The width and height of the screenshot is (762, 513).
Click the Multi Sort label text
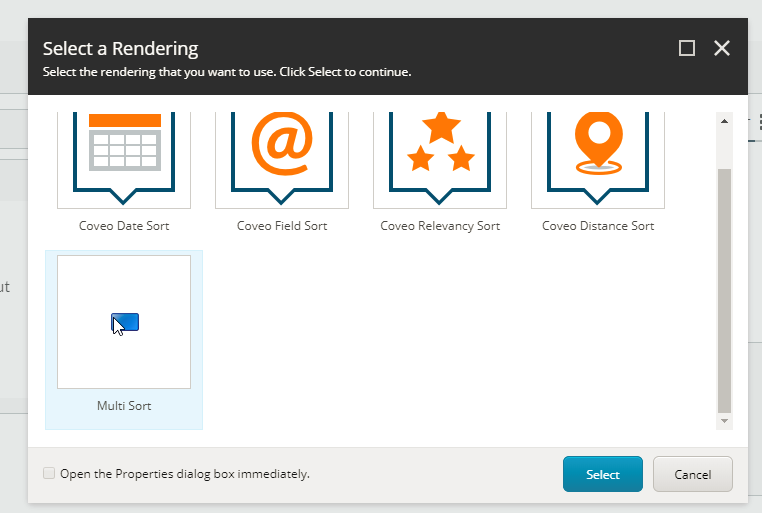coord(124,406)
